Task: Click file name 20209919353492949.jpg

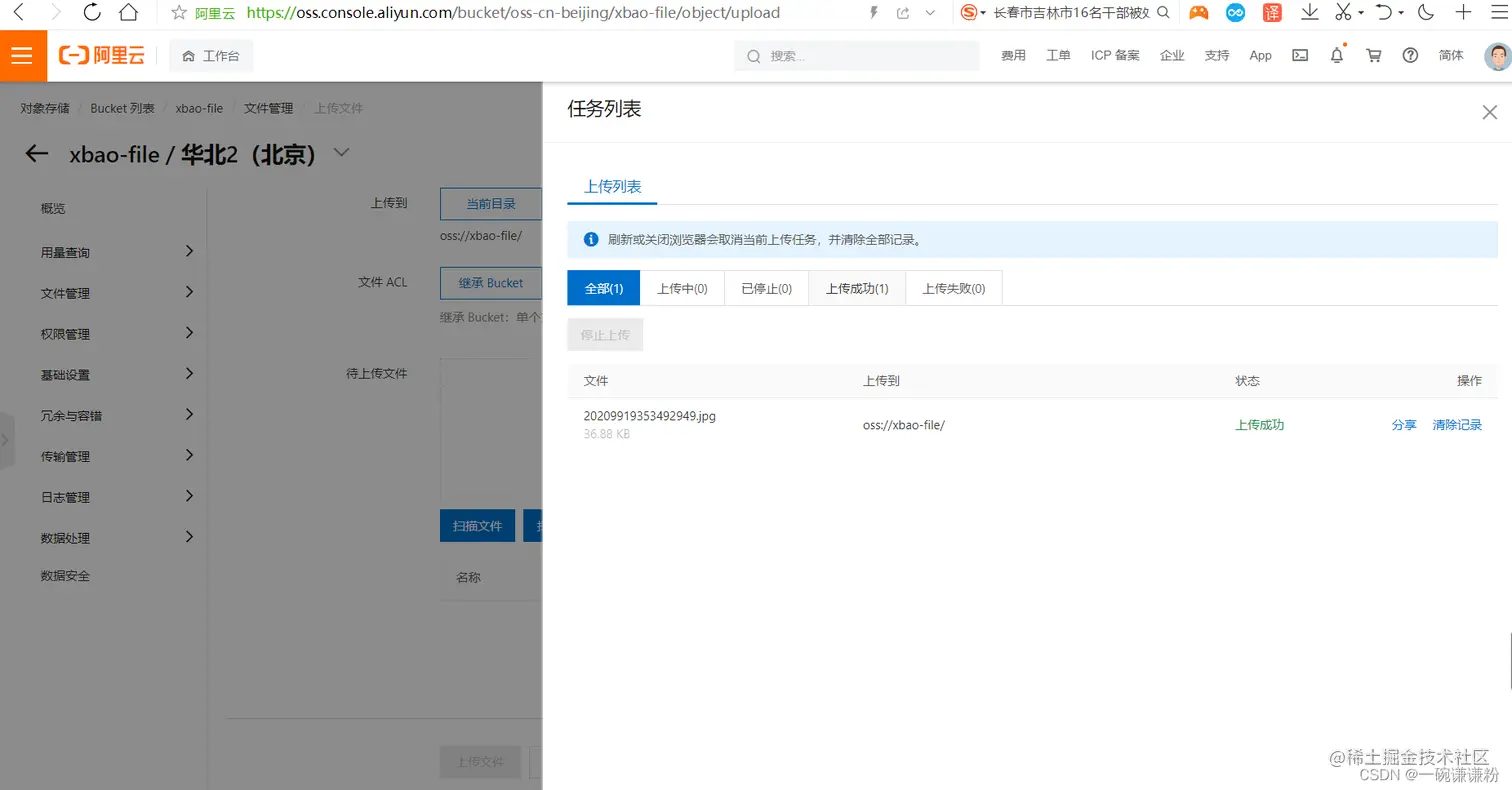Action: coord(650,416)
